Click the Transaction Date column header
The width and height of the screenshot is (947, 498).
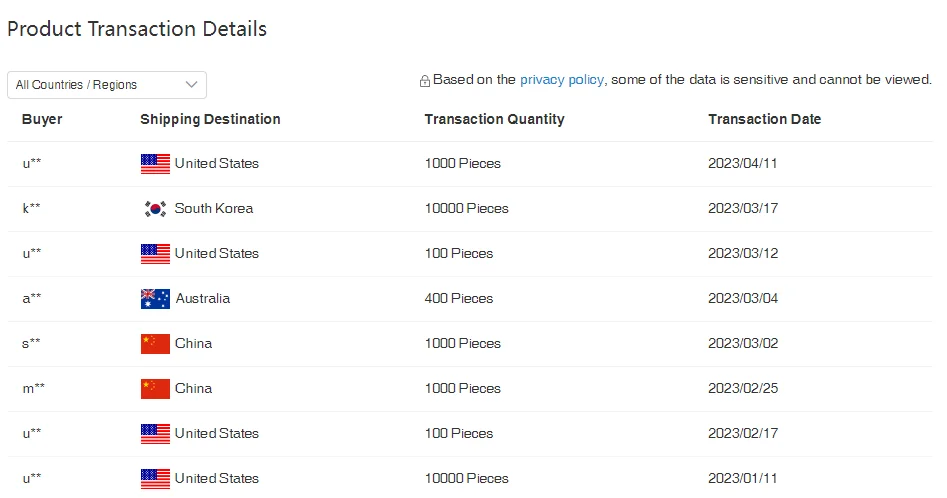tap(764, 119)
